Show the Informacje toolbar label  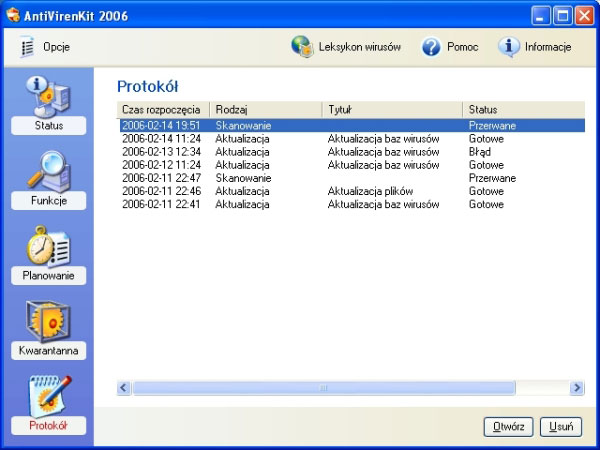click(548, 47)
